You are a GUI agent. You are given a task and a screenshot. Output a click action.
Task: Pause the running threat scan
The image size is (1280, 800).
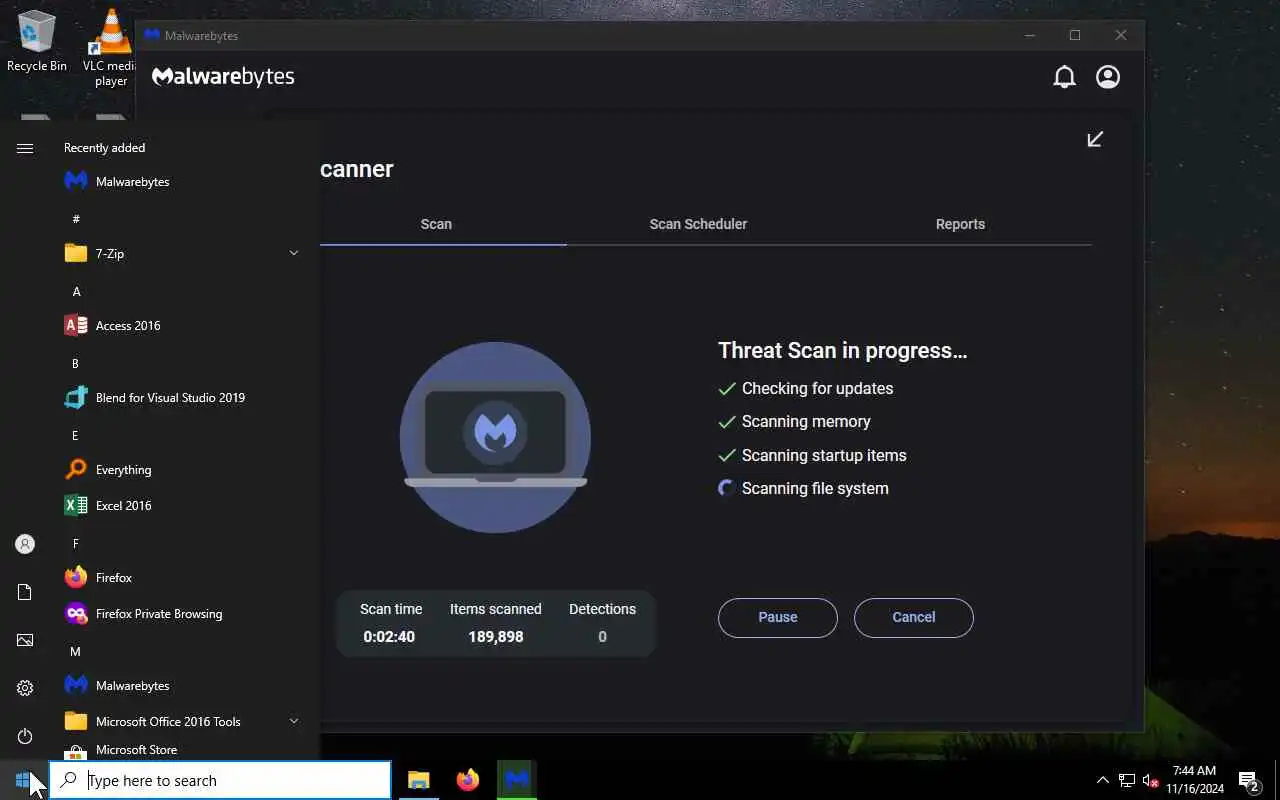(777, 617)
